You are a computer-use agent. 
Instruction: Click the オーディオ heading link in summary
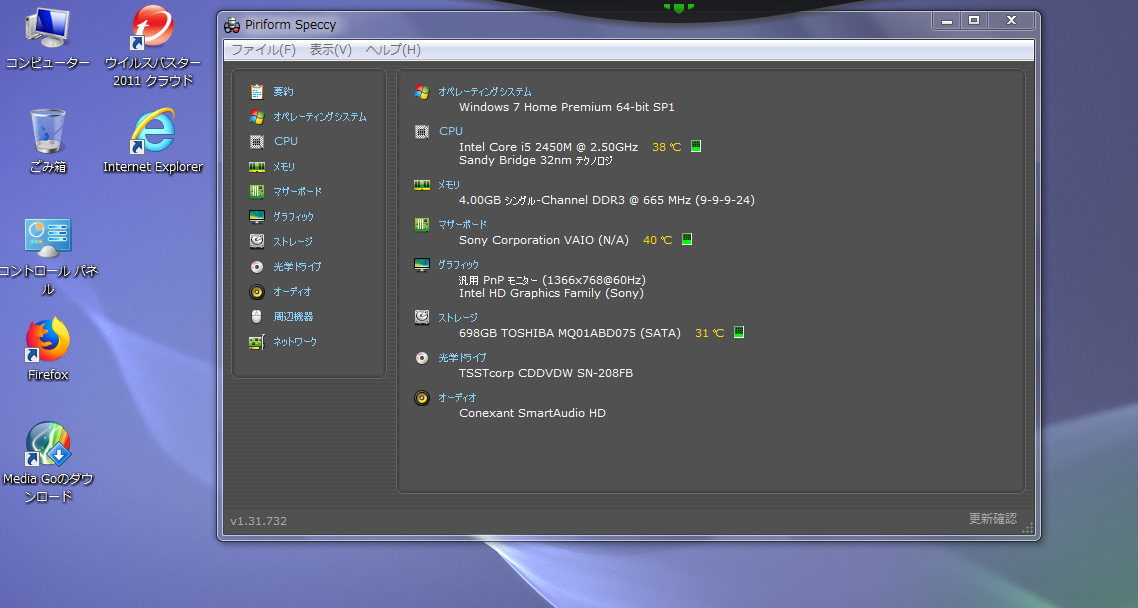coord(457,398)
